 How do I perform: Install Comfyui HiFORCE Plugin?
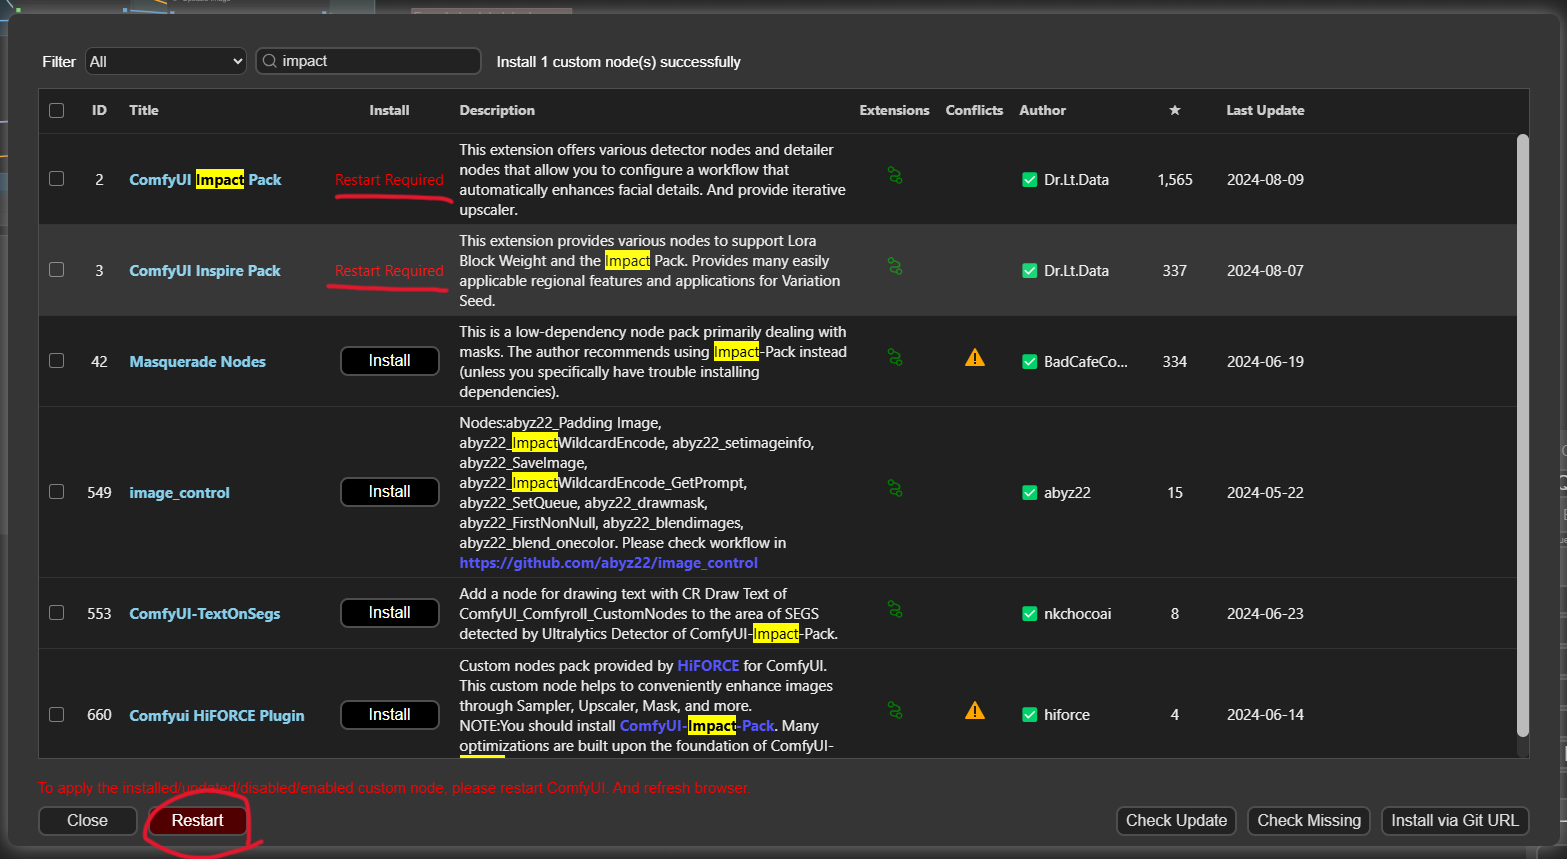coord(389,715)
